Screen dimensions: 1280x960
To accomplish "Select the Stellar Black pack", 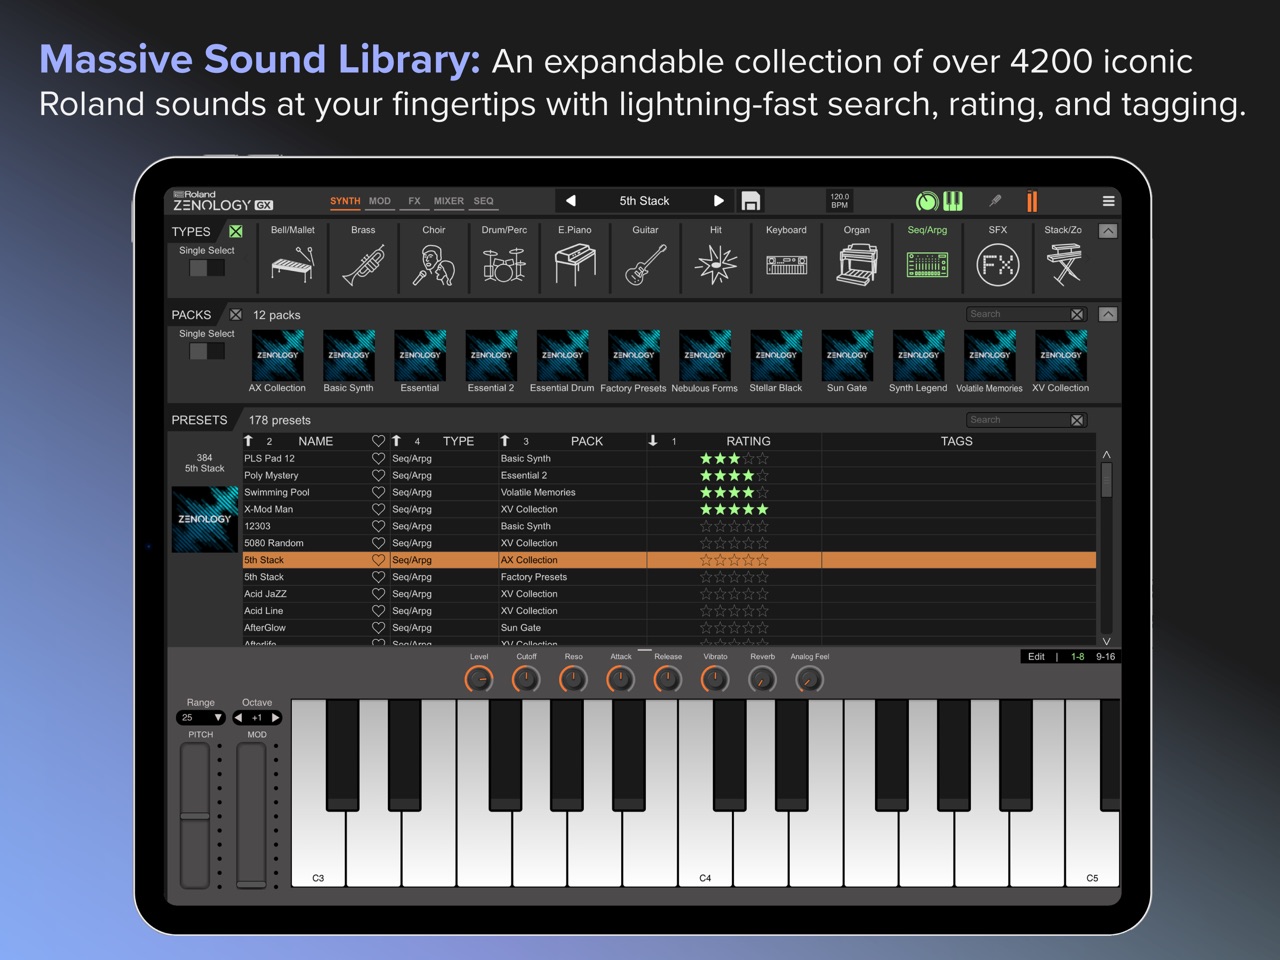I will pos(776,361).
